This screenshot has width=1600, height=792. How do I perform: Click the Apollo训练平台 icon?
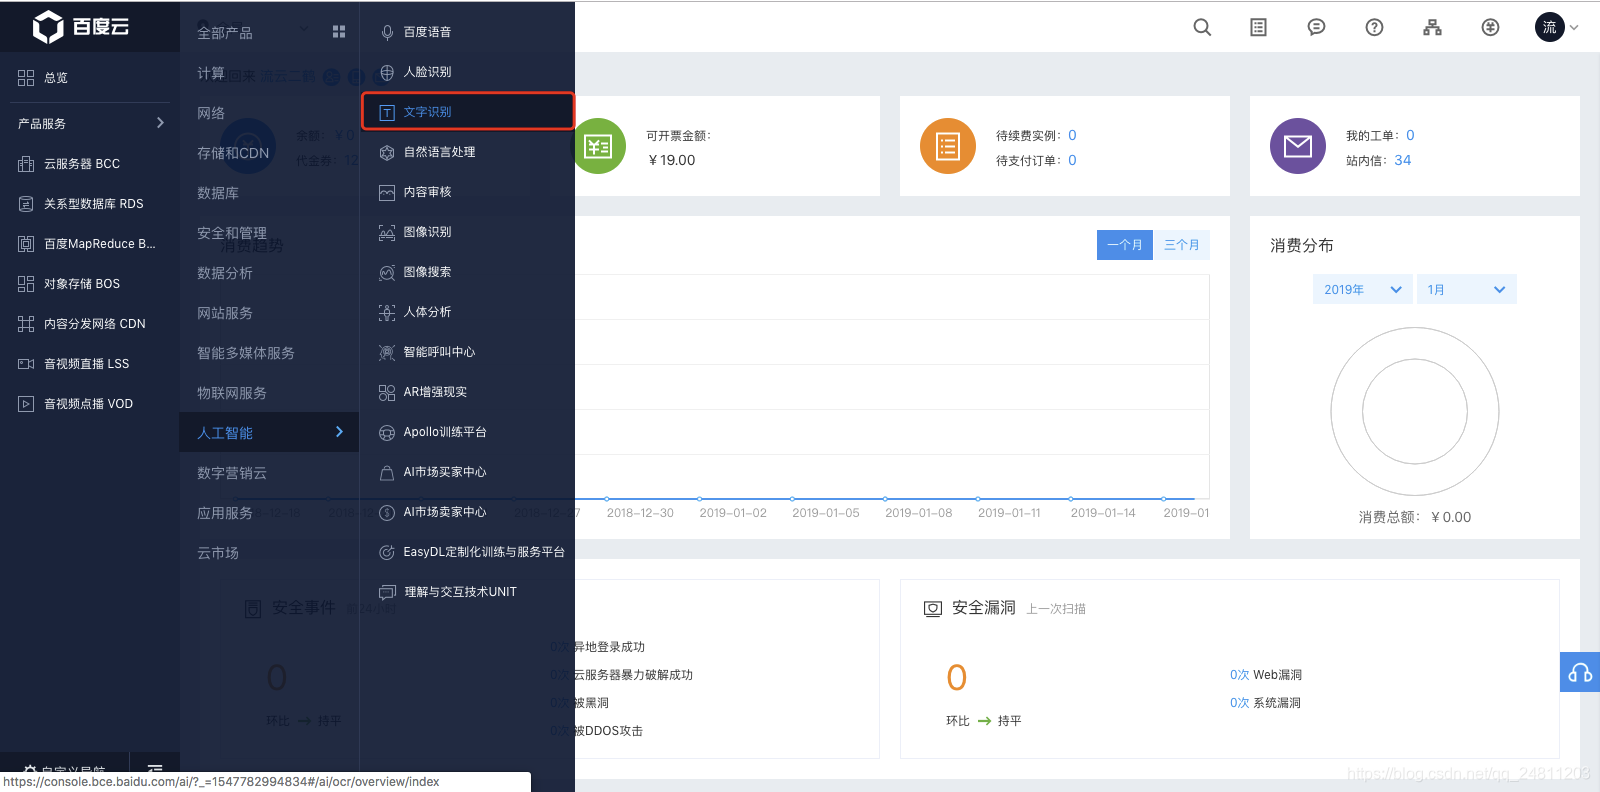coord(387,433)
